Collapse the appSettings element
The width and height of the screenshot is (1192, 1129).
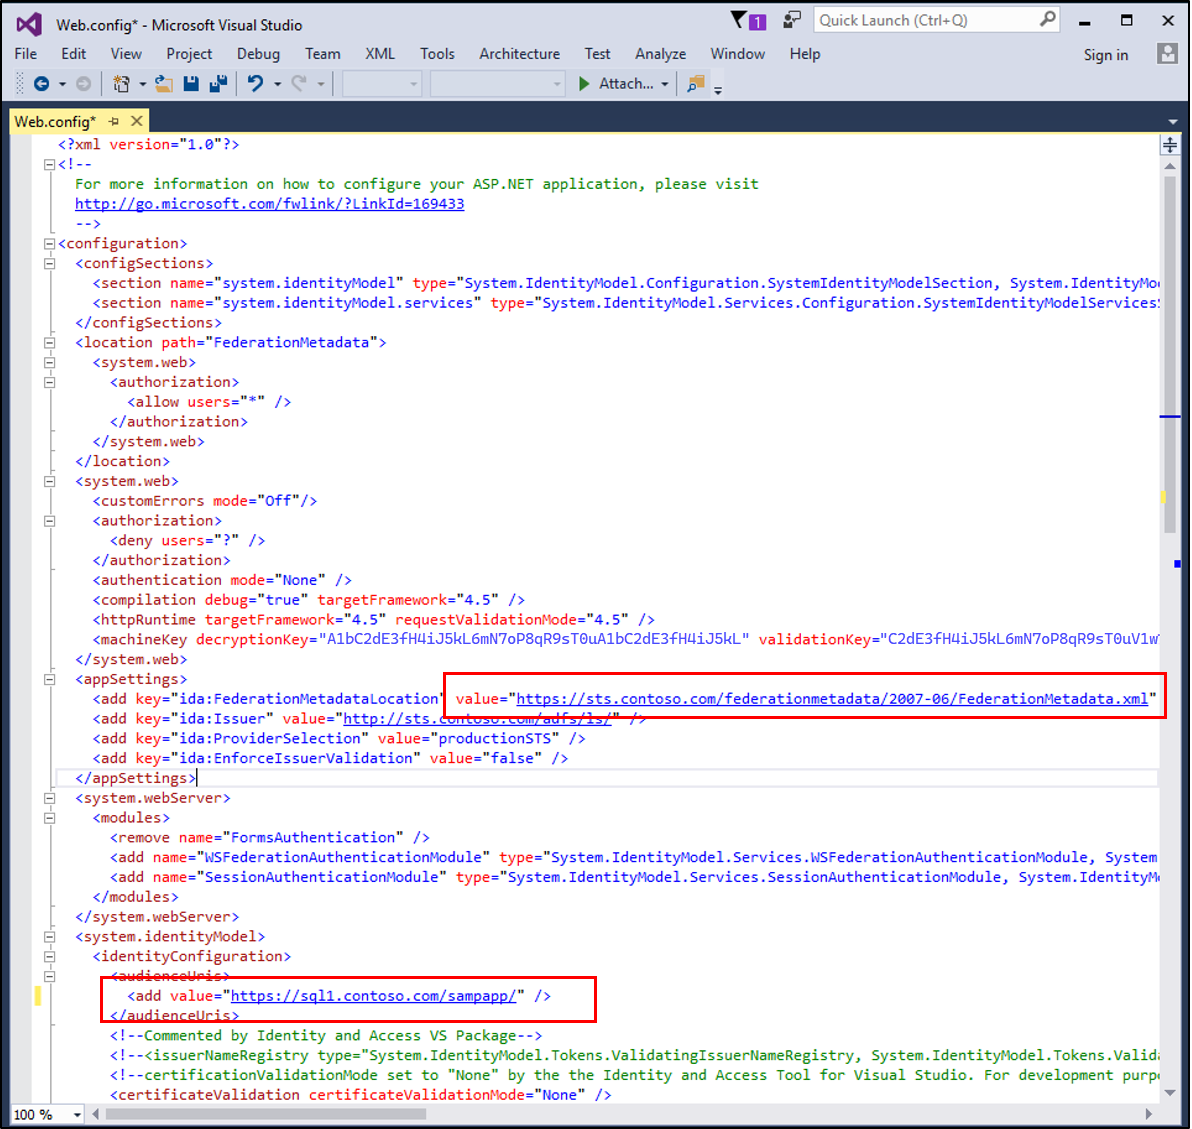click(x=49, y=680)
